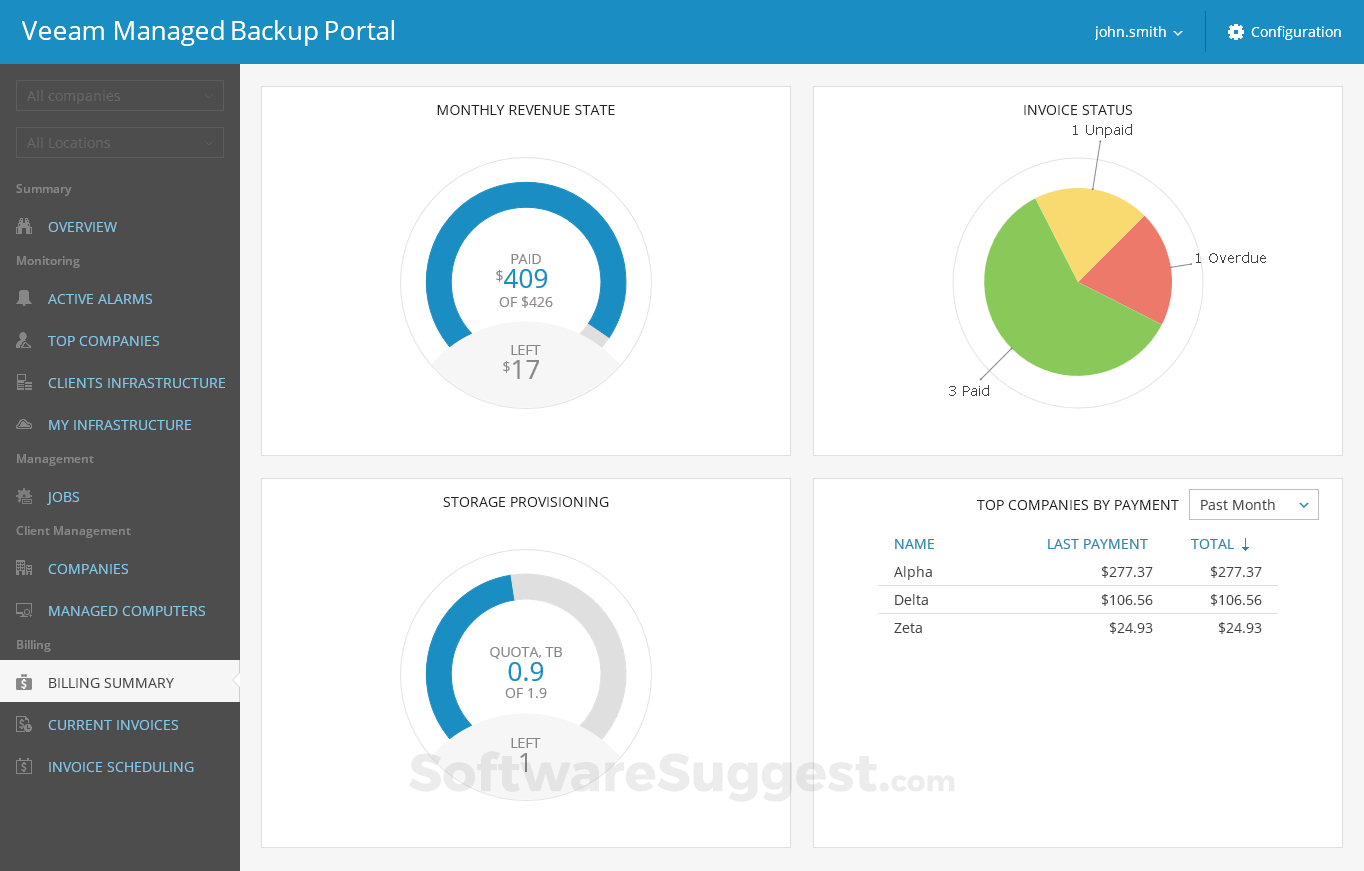Click the blue Monthly Revenue donut arc
Viewport: 1364px width, 871px height.
tap(526, 195)
